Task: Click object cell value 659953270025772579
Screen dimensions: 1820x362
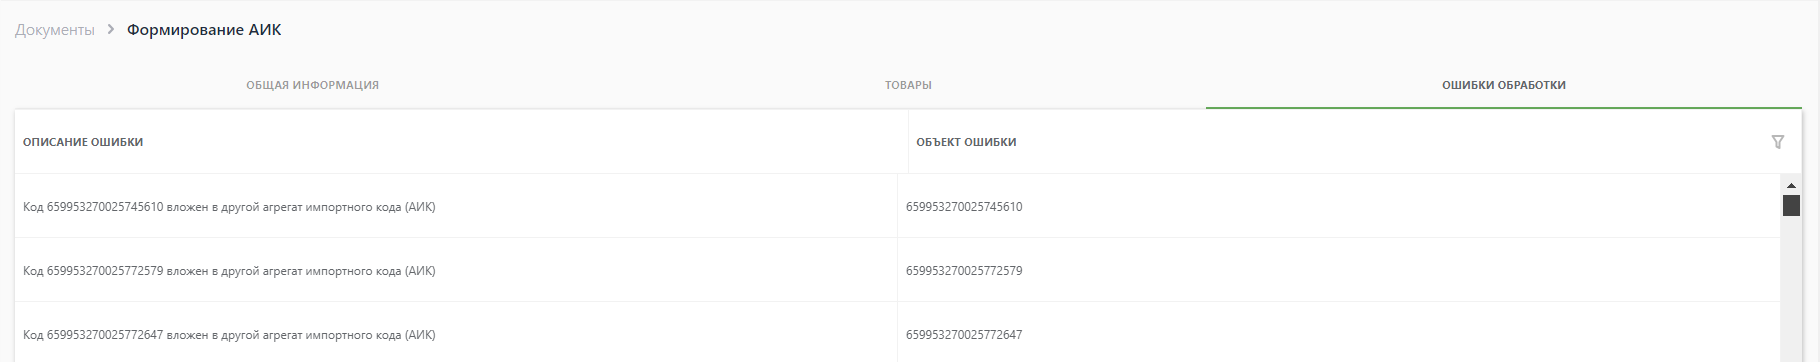Action: point(964,271)
